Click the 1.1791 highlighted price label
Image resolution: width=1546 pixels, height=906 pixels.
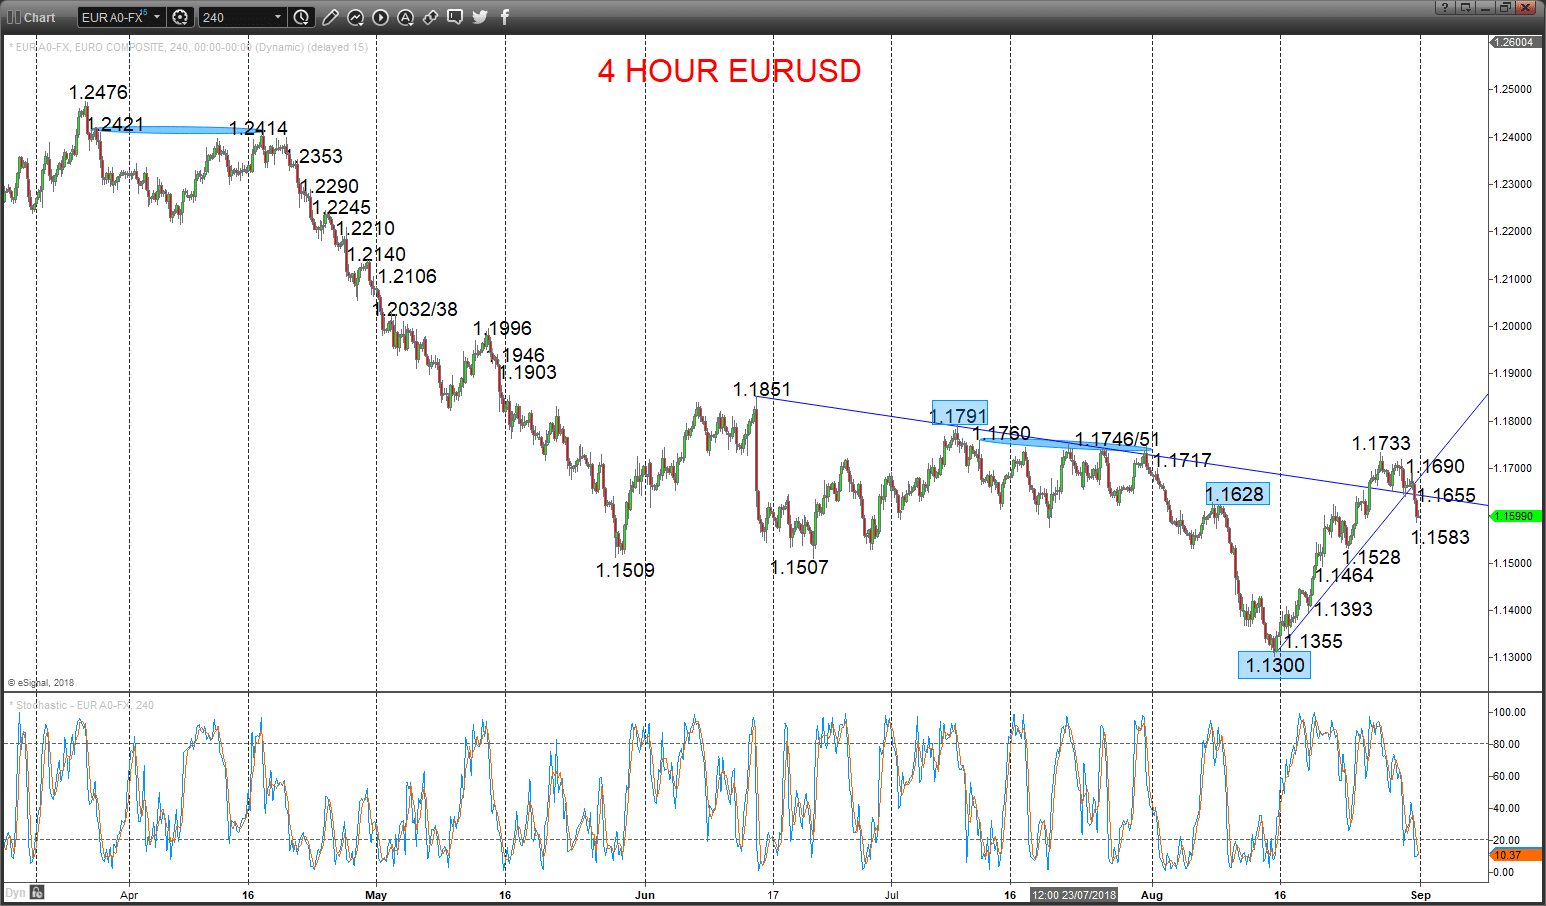(959, 413)
